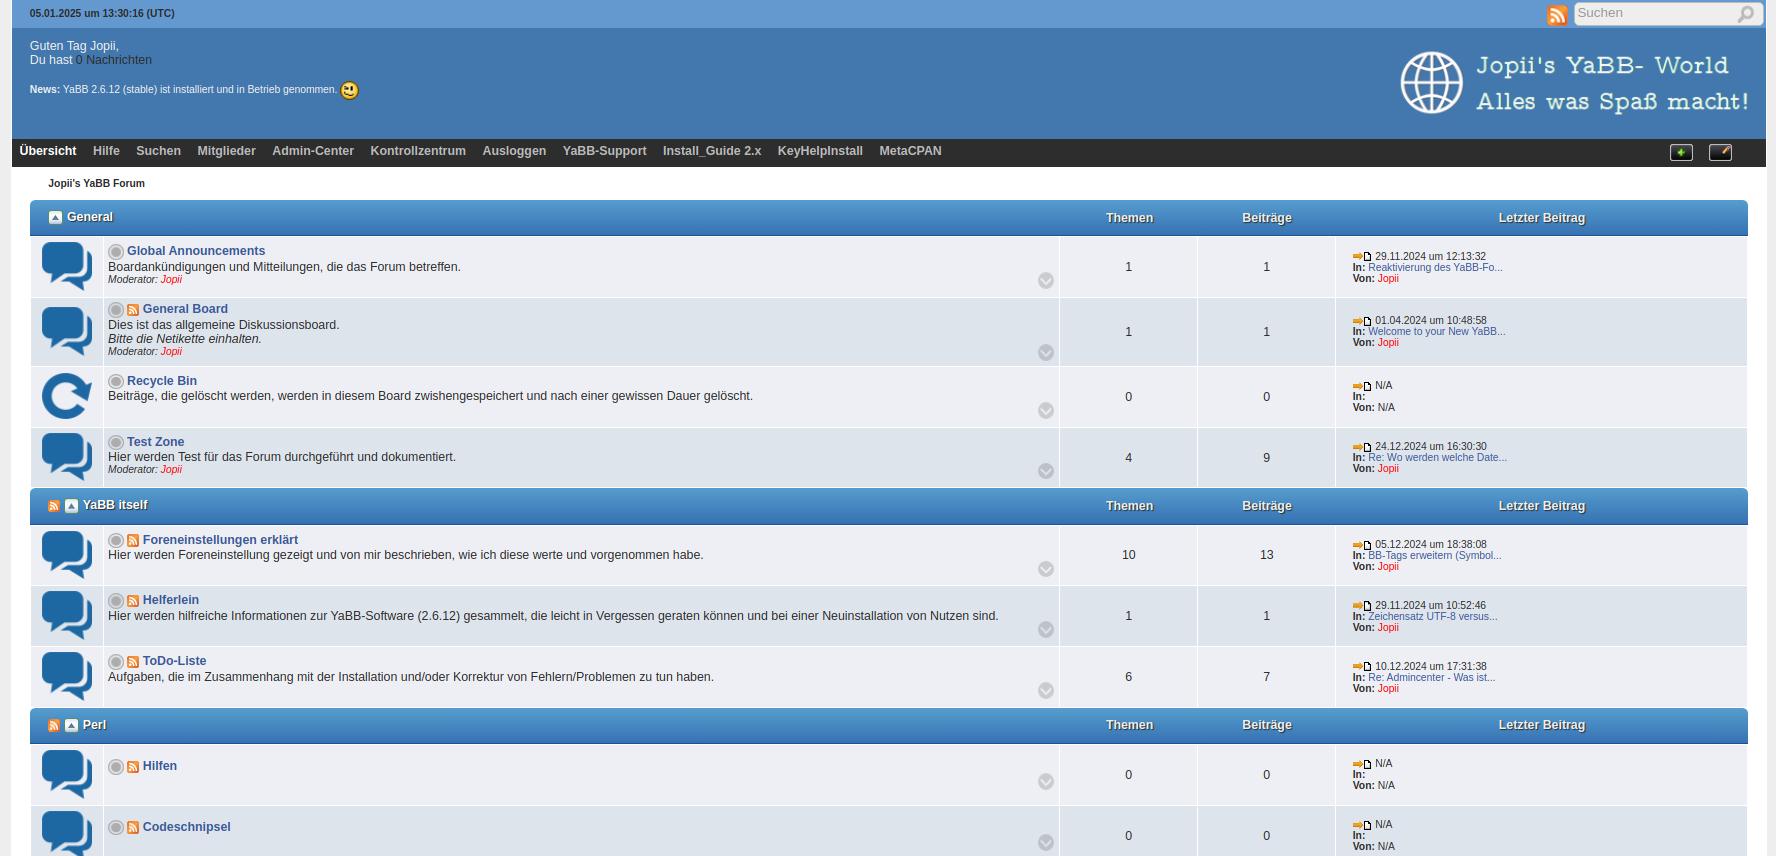1776x856 pixels.
Task: Open the "Reaktivierung des YaBB-Fo..." post link
Action: tap(1434, 267)
